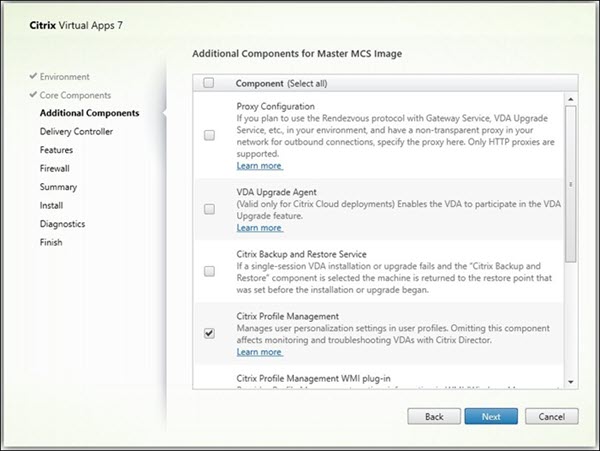Jump to the Summary step

tap(58, 187)
